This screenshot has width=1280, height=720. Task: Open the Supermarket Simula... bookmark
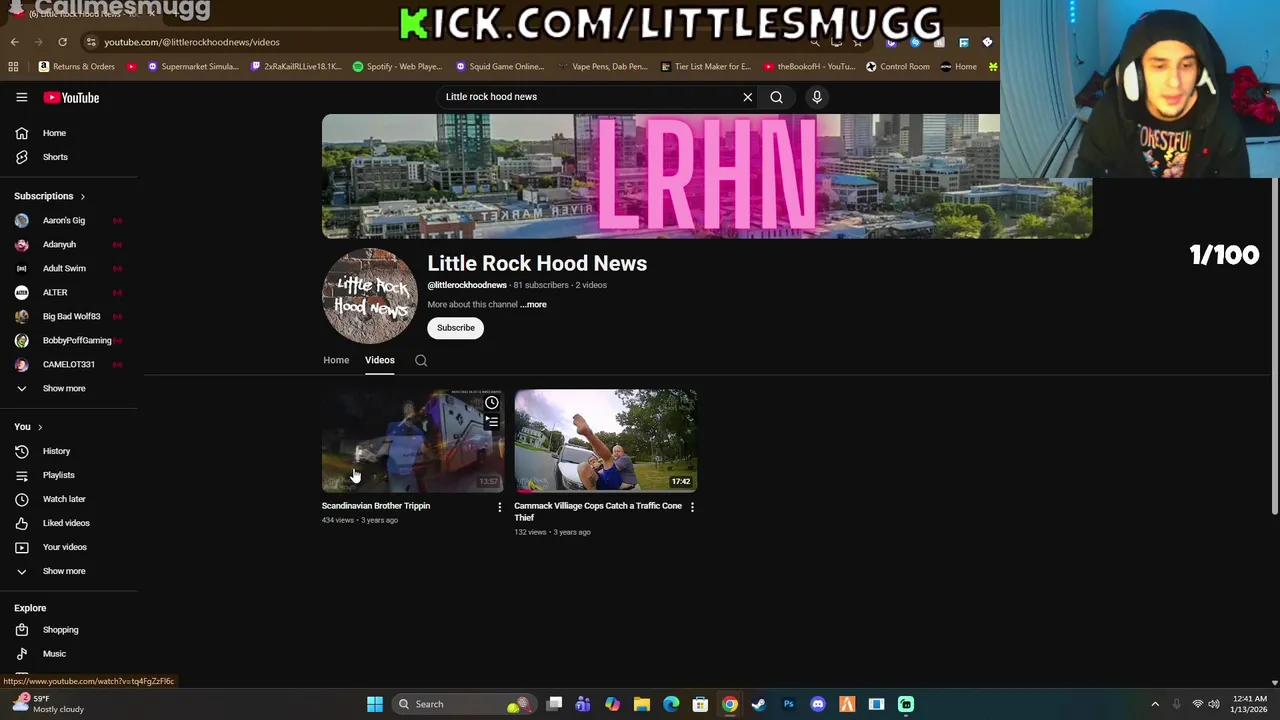point(193,67)
